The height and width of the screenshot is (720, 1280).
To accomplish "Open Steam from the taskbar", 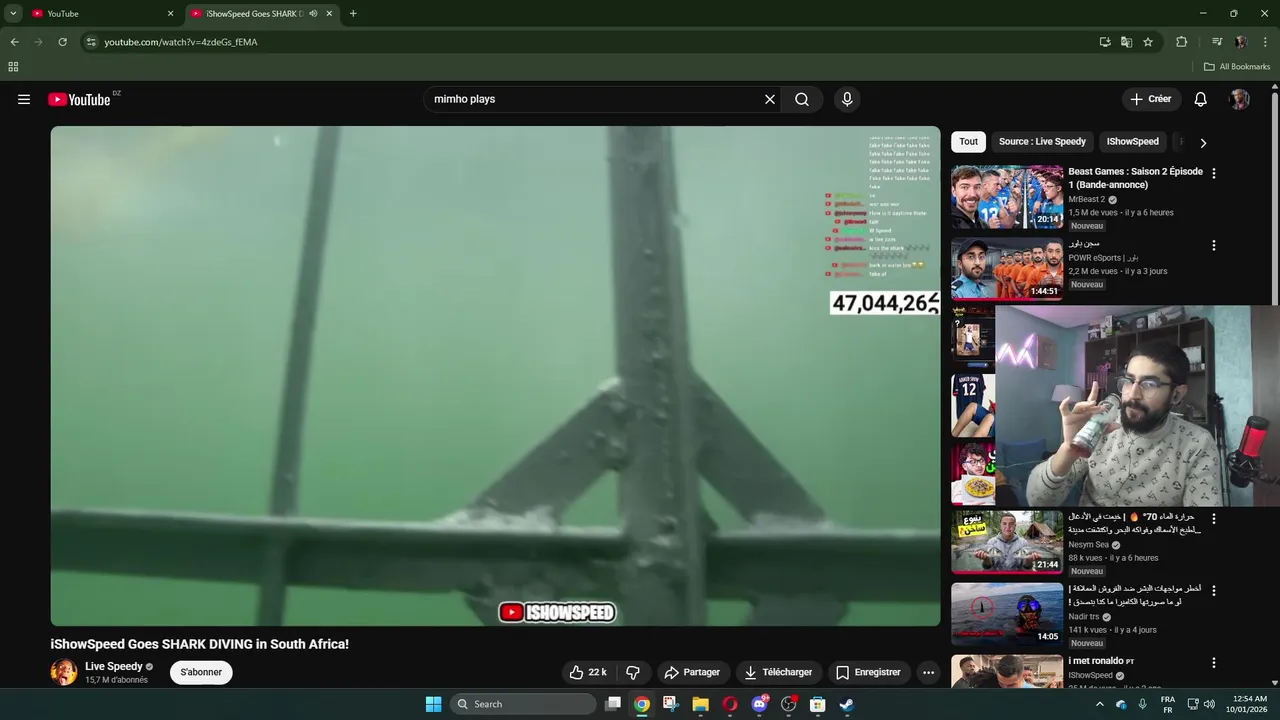I will 846,704.
